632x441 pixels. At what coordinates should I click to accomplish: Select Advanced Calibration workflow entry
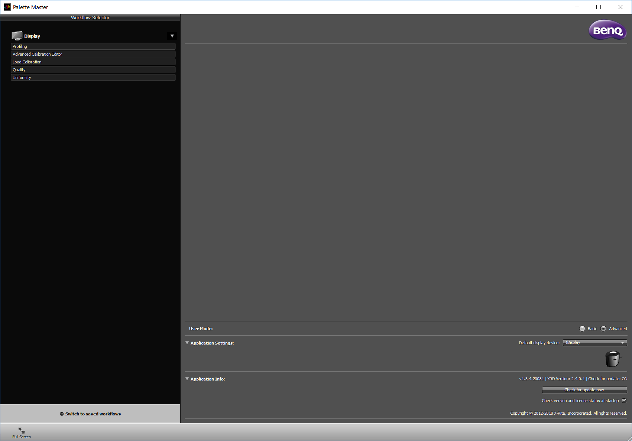pyautogui.click(x=93, y=54)
